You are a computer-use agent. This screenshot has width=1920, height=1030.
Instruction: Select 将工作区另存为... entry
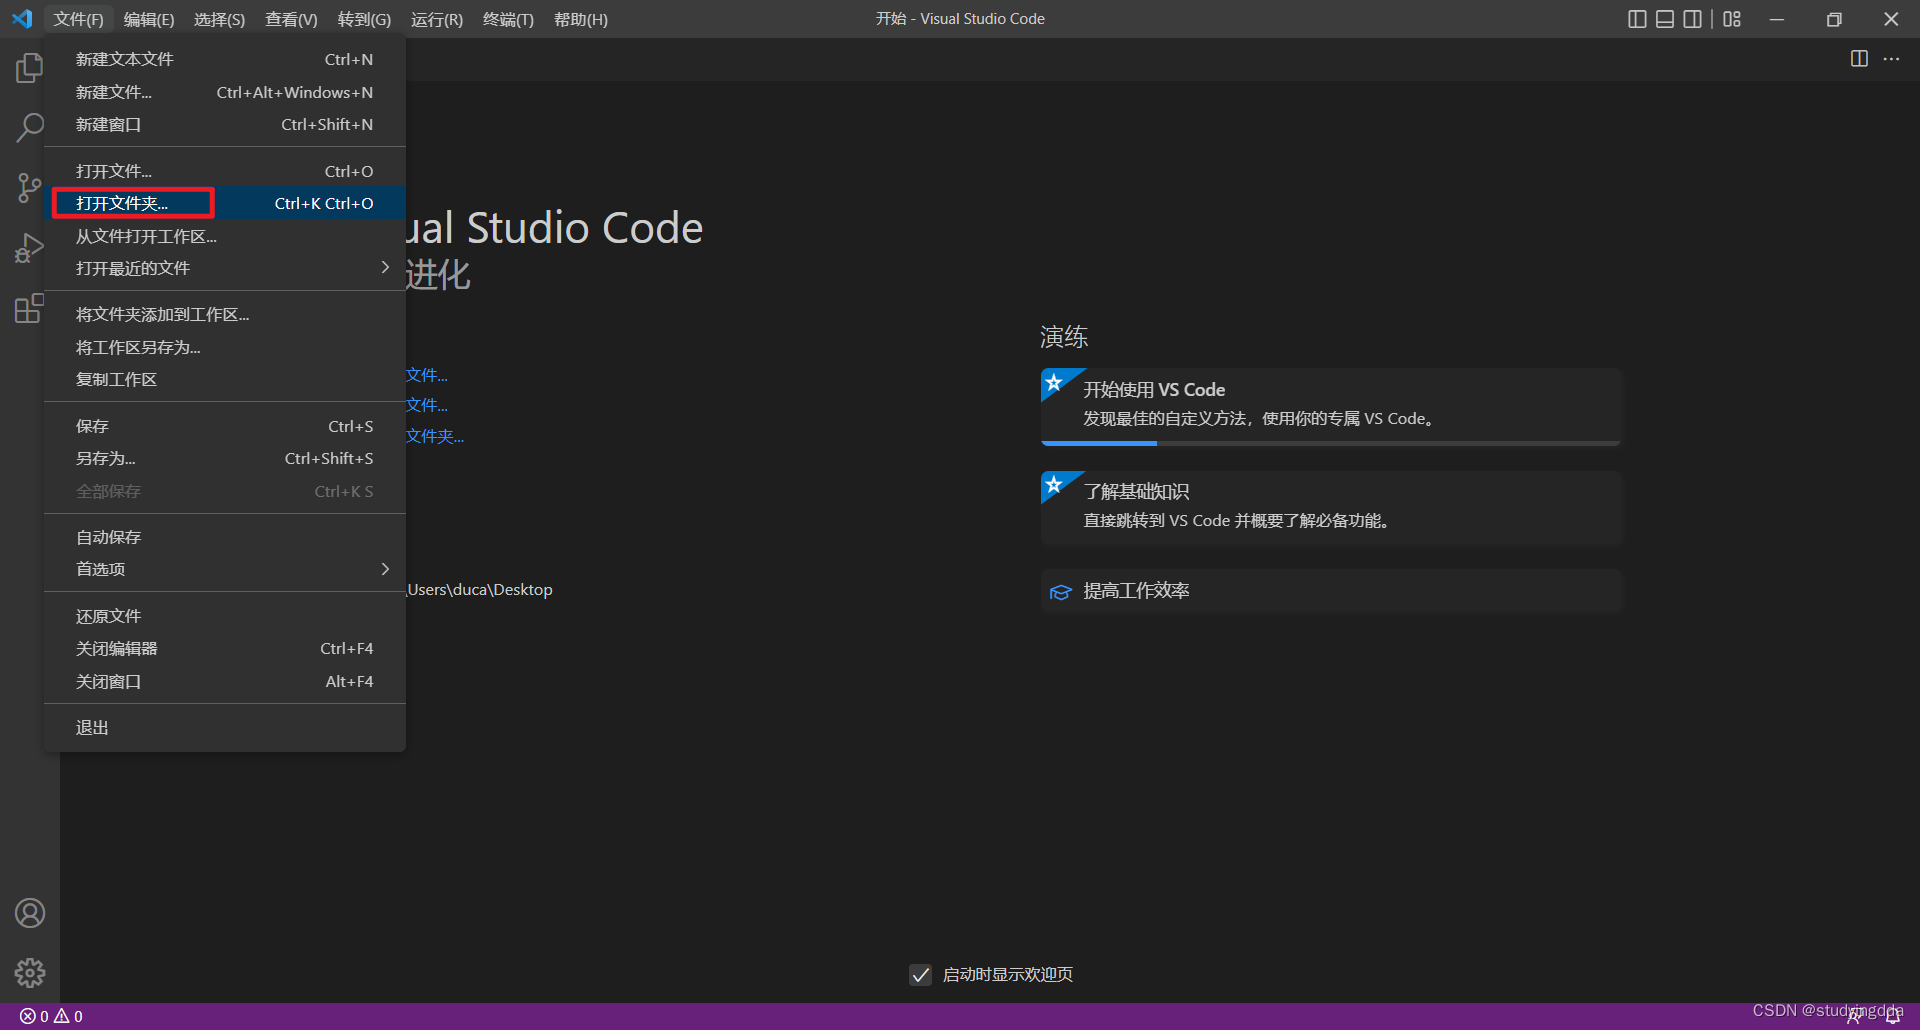click(x=225, y=347)
